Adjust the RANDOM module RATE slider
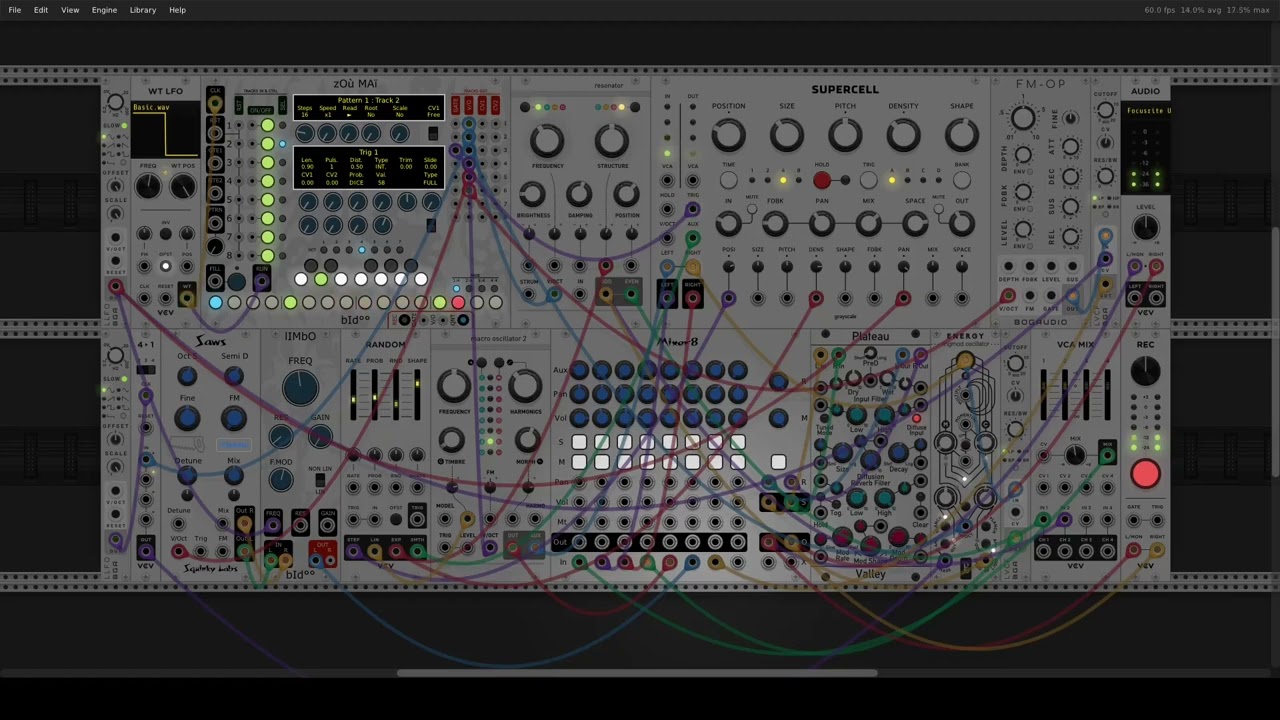Image resolution: width=1280 pixels, height=720 pixels. [x=353, y=395]
